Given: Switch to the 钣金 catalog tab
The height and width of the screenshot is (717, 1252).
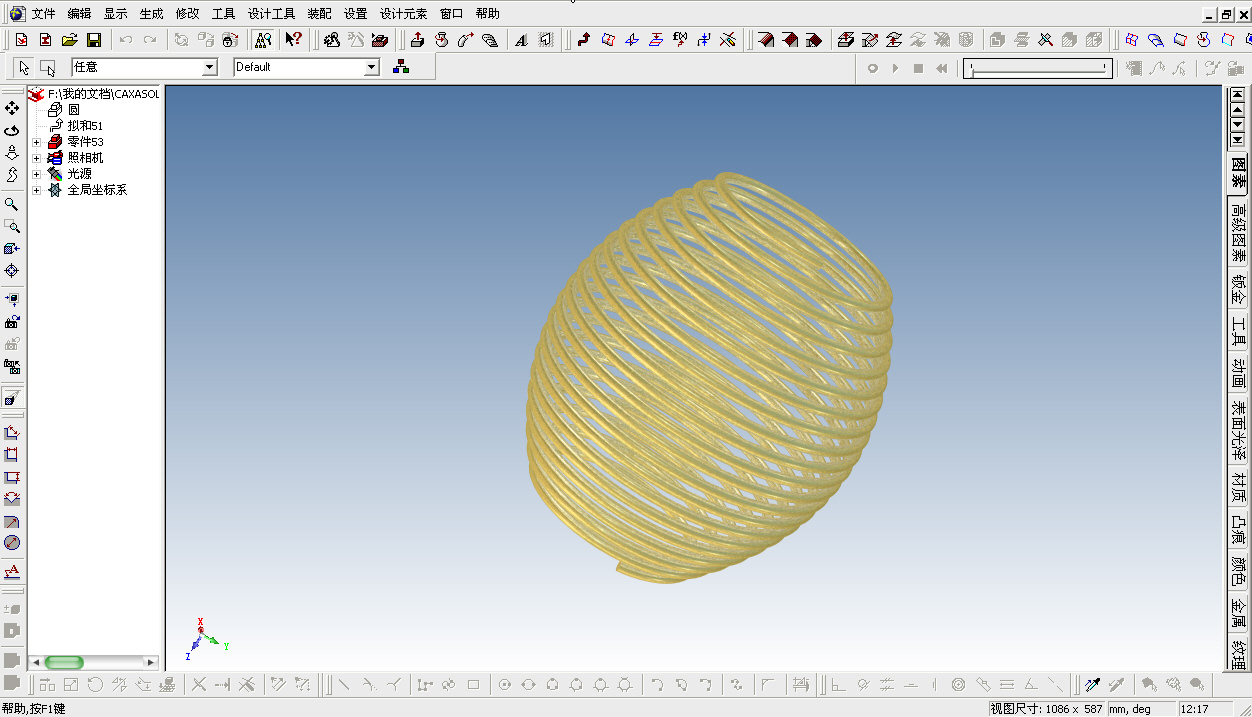Looking at the screenshot, I should (x=1239, y=290).
